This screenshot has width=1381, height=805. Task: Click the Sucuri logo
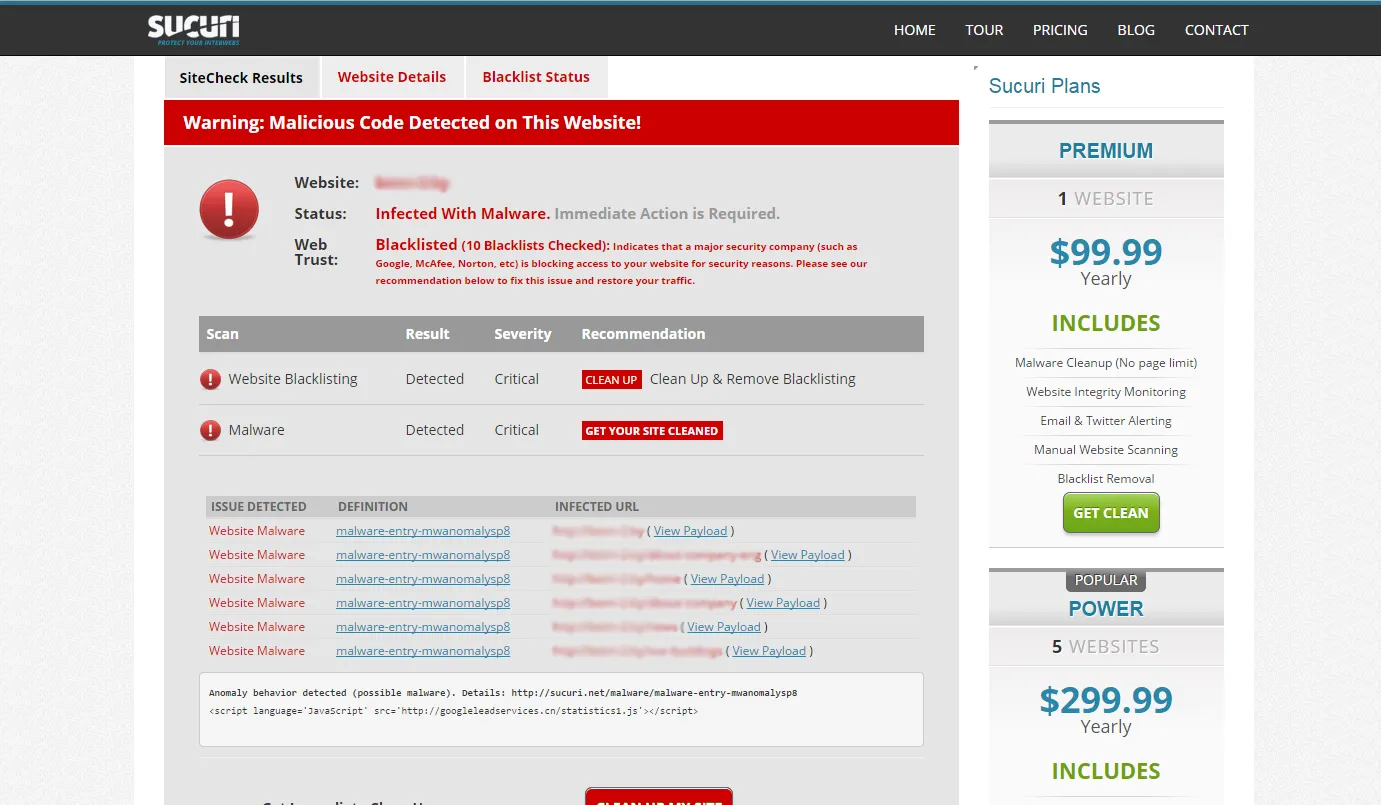tap(194, 29)
